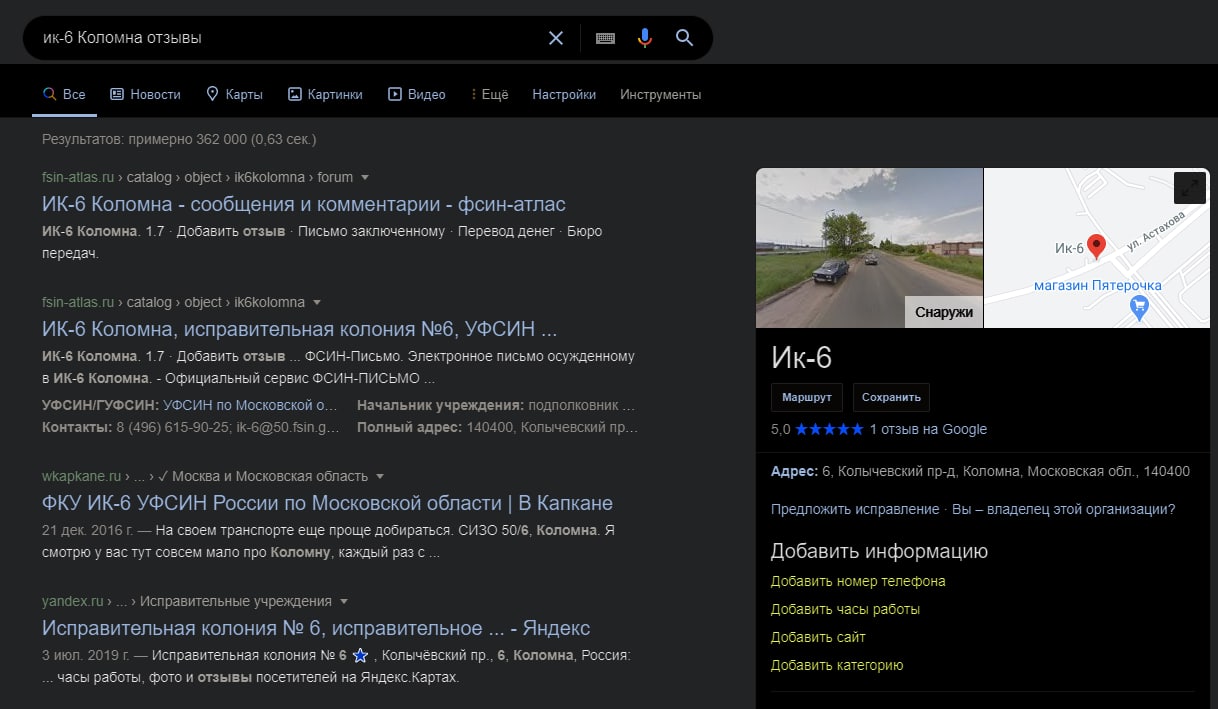
Task: Click the blue star in the Yandex result
Action: tap(360, 656)
